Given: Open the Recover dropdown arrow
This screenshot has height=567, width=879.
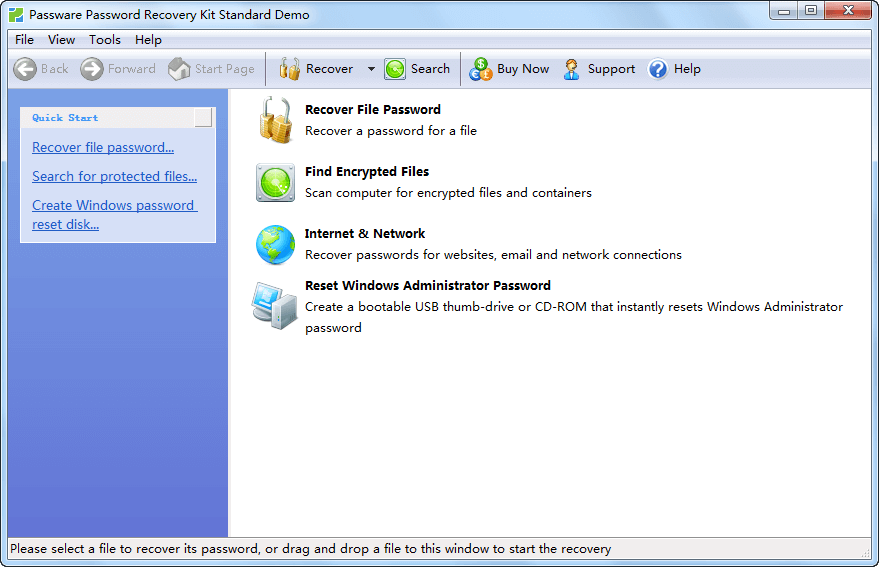Looking at the screenshot, I should pos(371,69).
